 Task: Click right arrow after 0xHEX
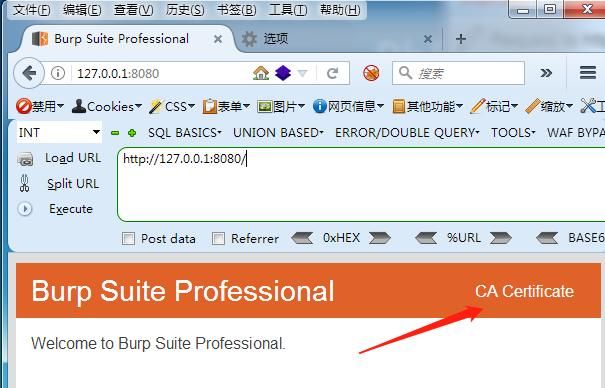coord(380,238)
